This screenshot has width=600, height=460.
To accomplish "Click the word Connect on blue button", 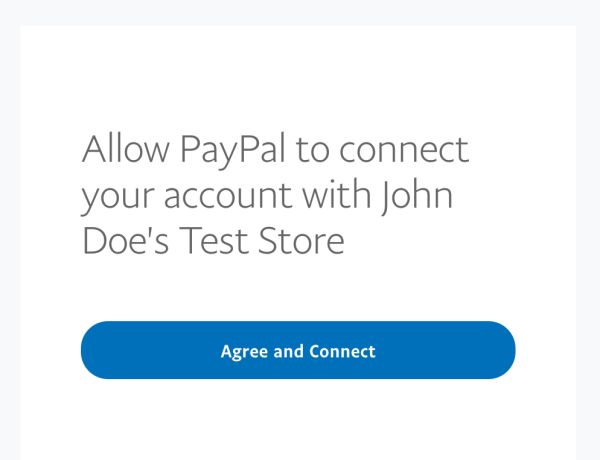I will (342, 351).
